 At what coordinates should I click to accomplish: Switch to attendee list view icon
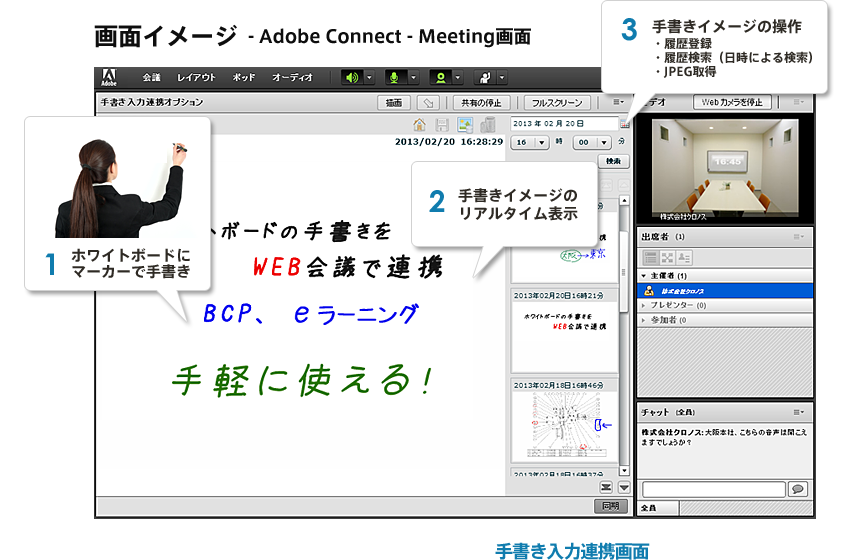pyautogui.click(x=651, y=258)
